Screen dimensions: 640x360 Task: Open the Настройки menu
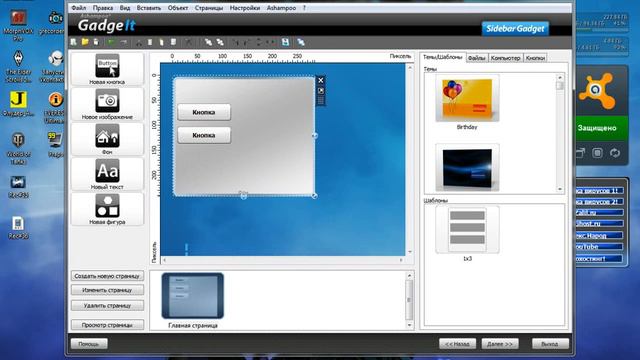tap(245, 8)
